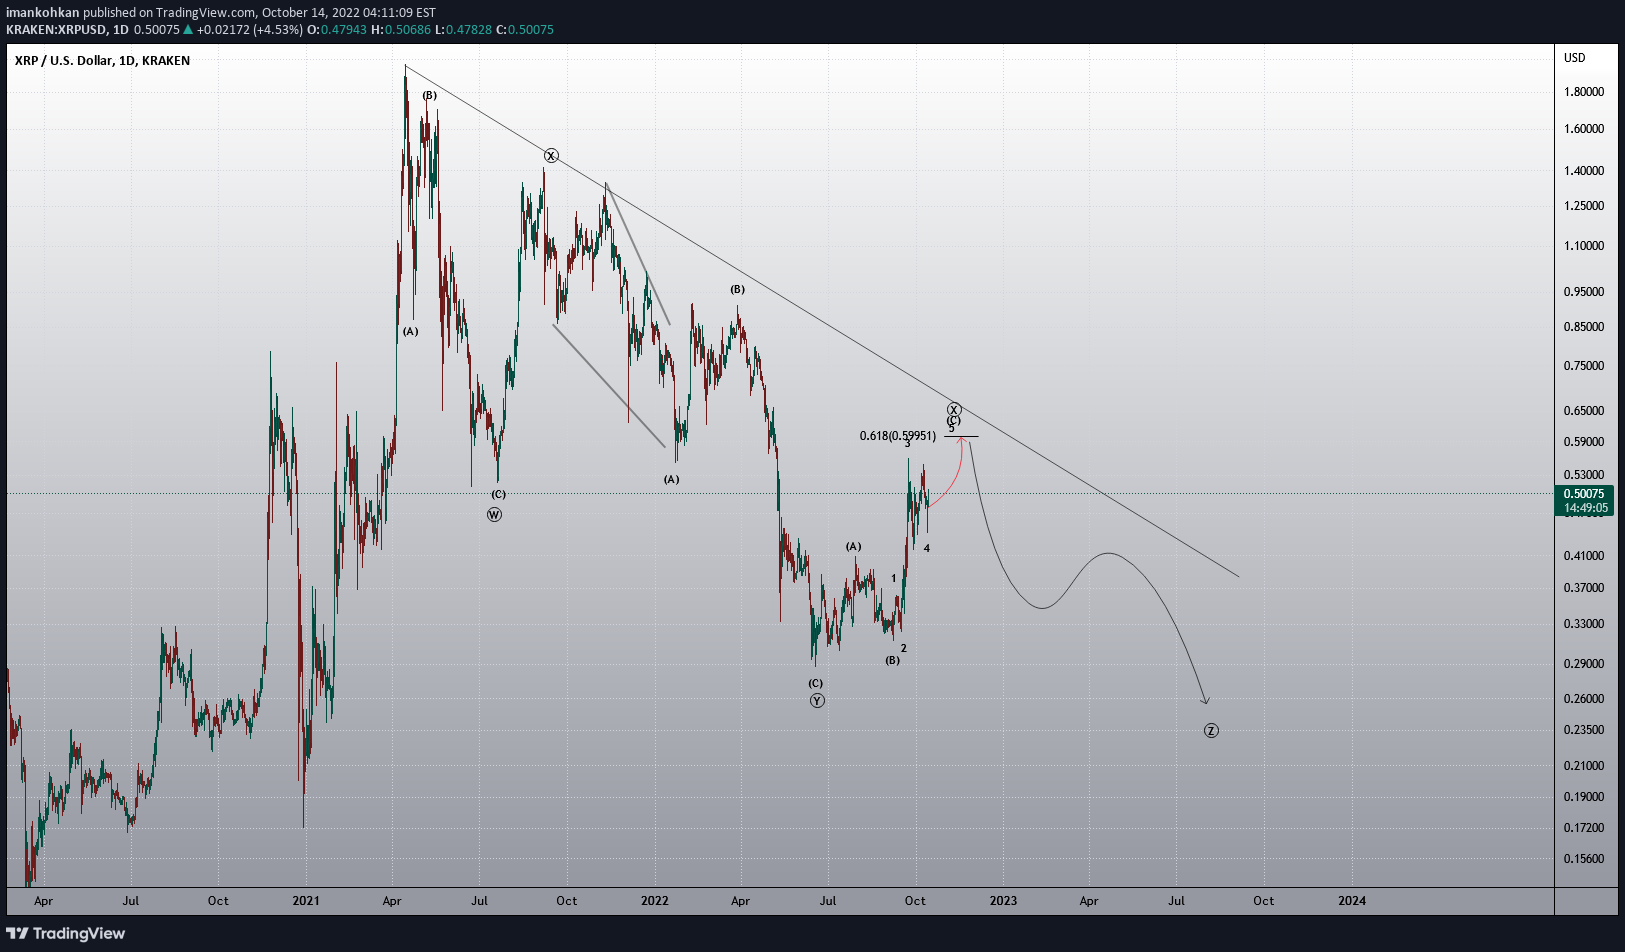Click the 2022 label on the time axis
This screenshot has width=1625, height=952.
tap(655, 901)
